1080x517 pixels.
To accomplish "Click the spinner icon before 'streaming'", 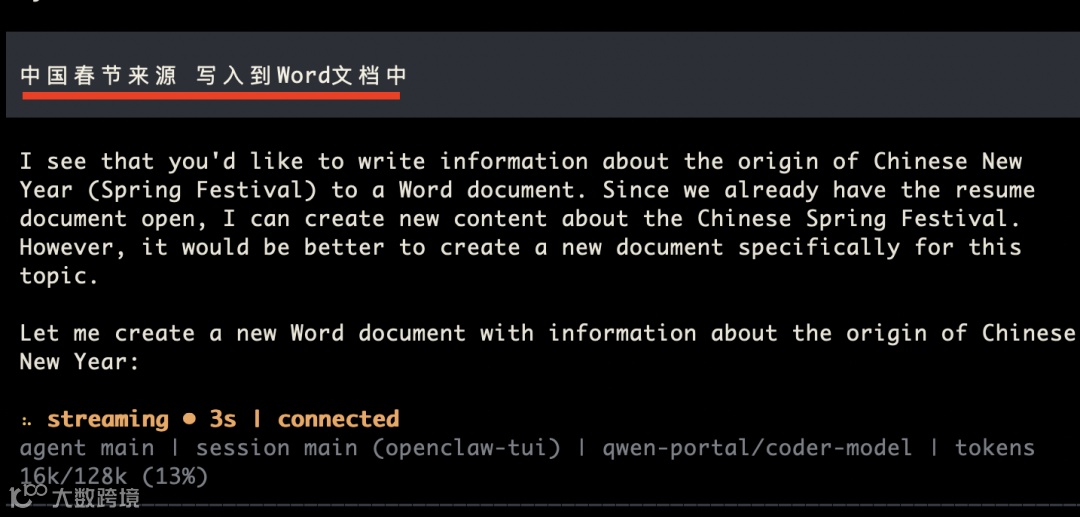I will [x=26, y=420].
